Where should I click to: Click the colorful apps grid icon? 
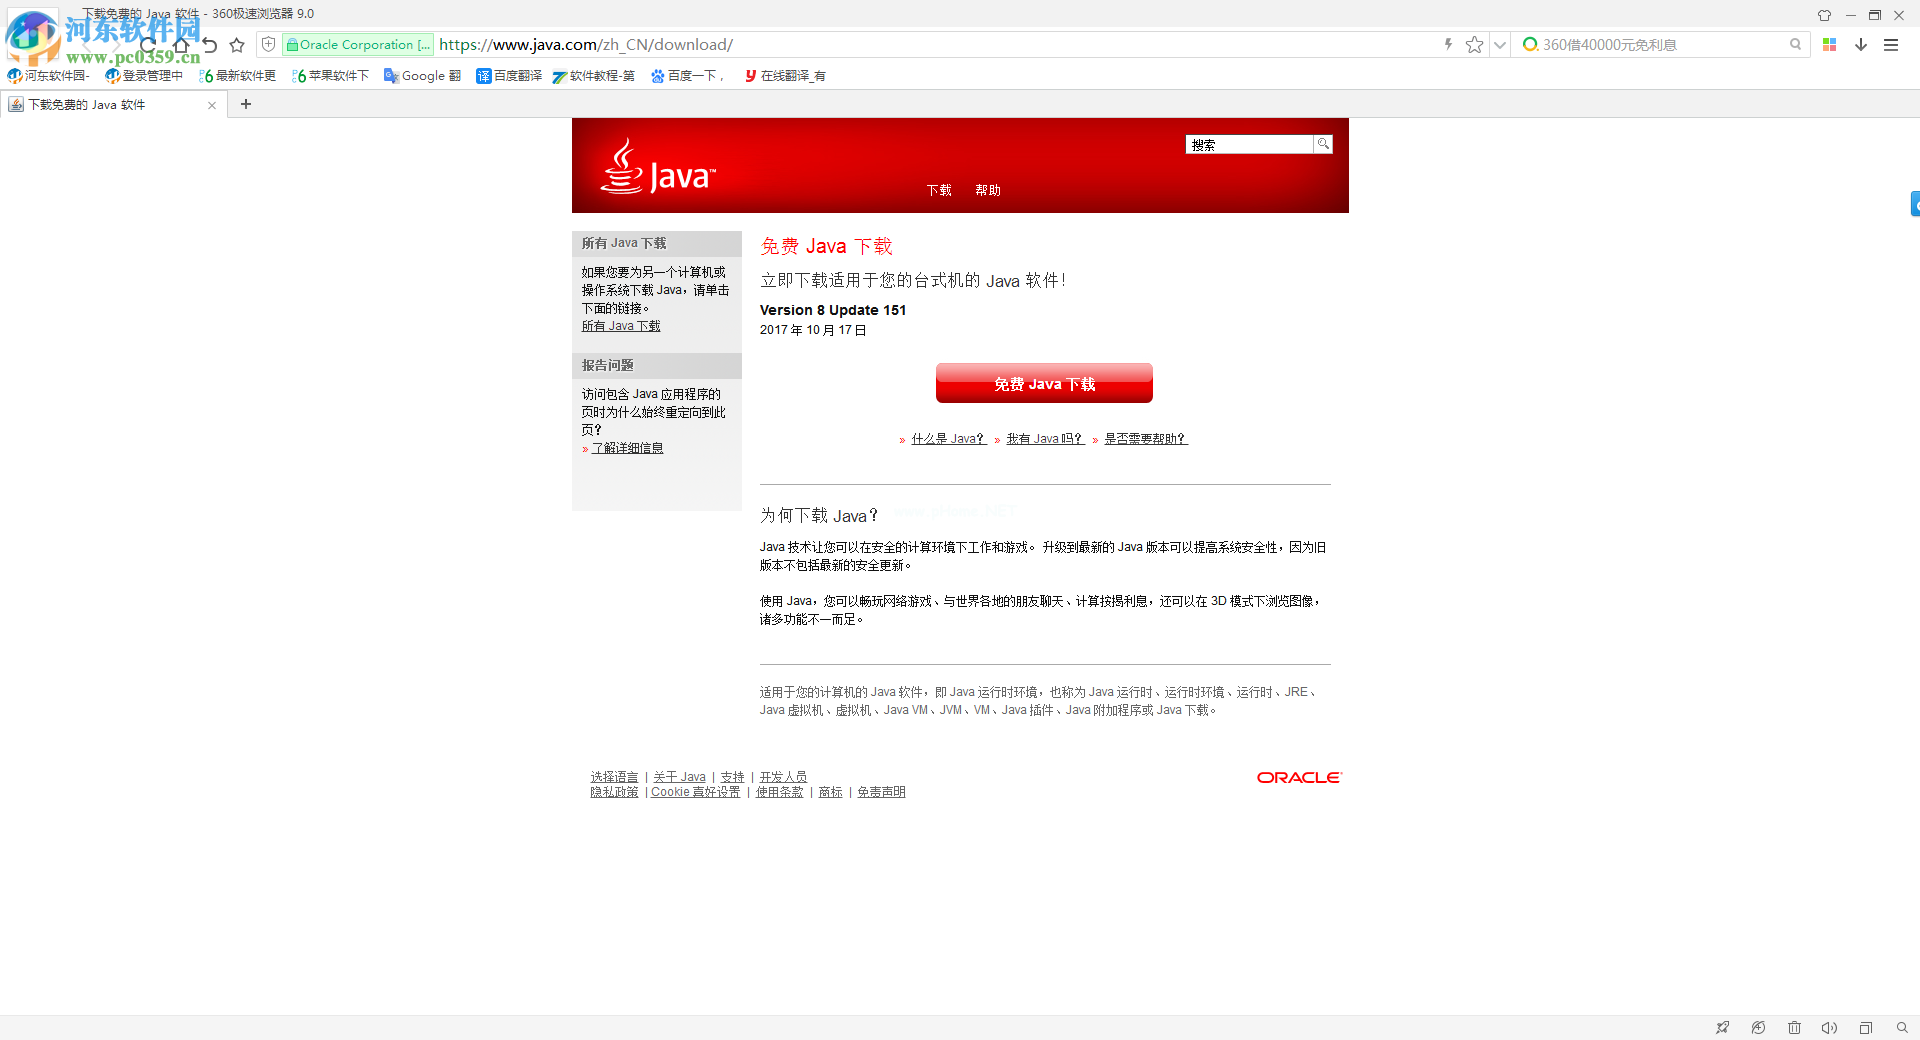click(x=1829, y=45)
